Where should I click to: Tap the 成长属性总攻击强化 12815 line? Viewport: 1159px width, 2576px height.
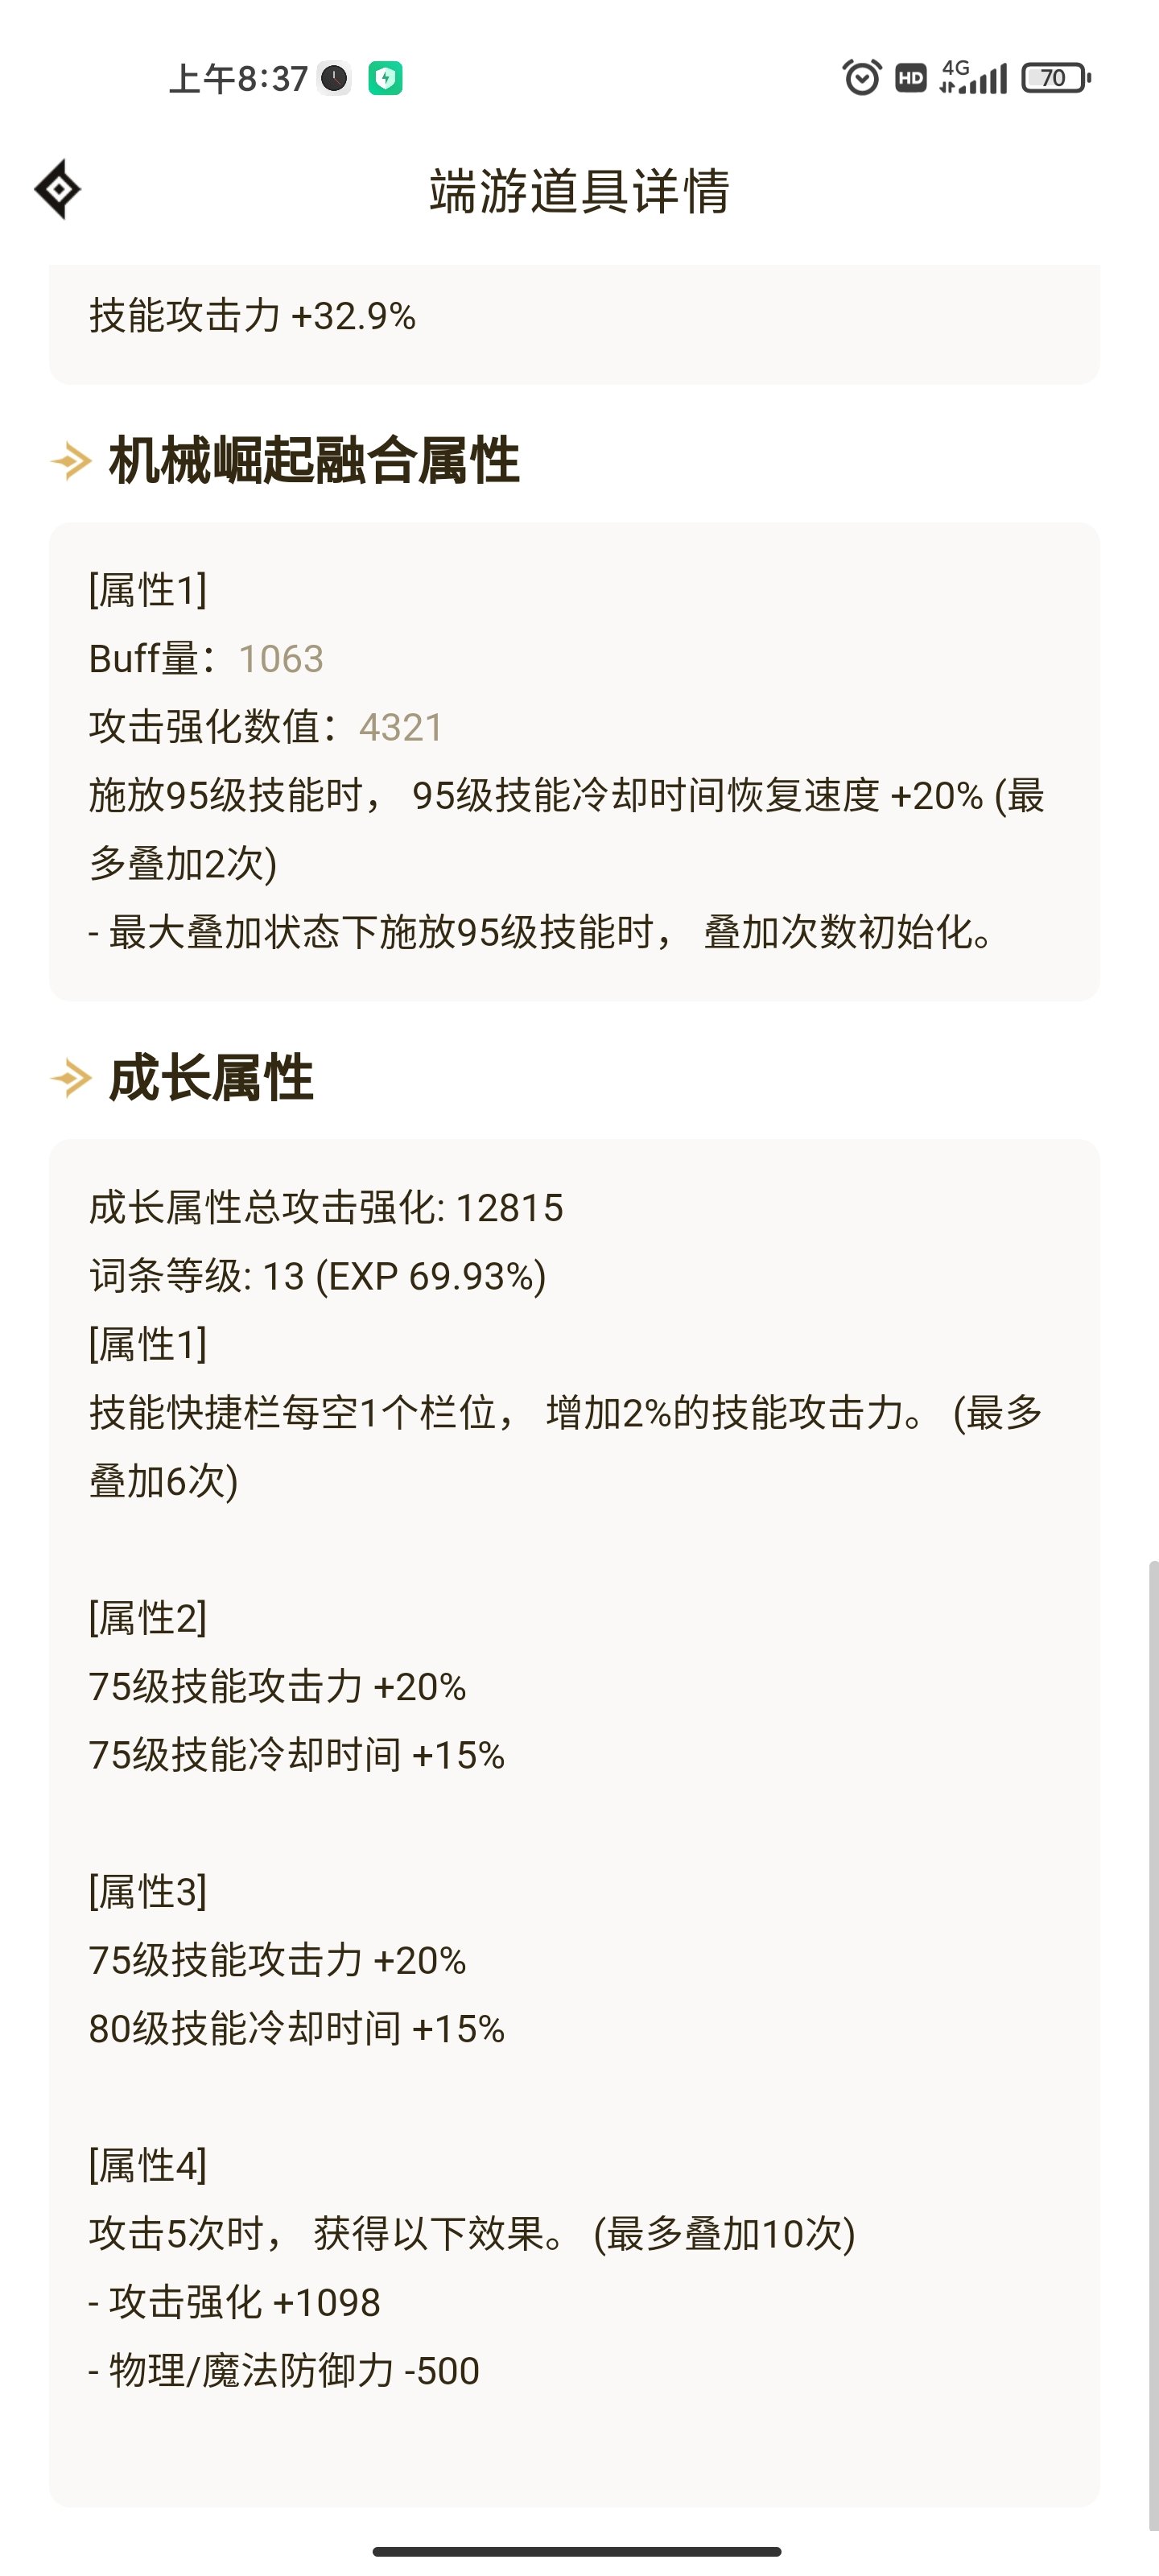click(326, 1208)
